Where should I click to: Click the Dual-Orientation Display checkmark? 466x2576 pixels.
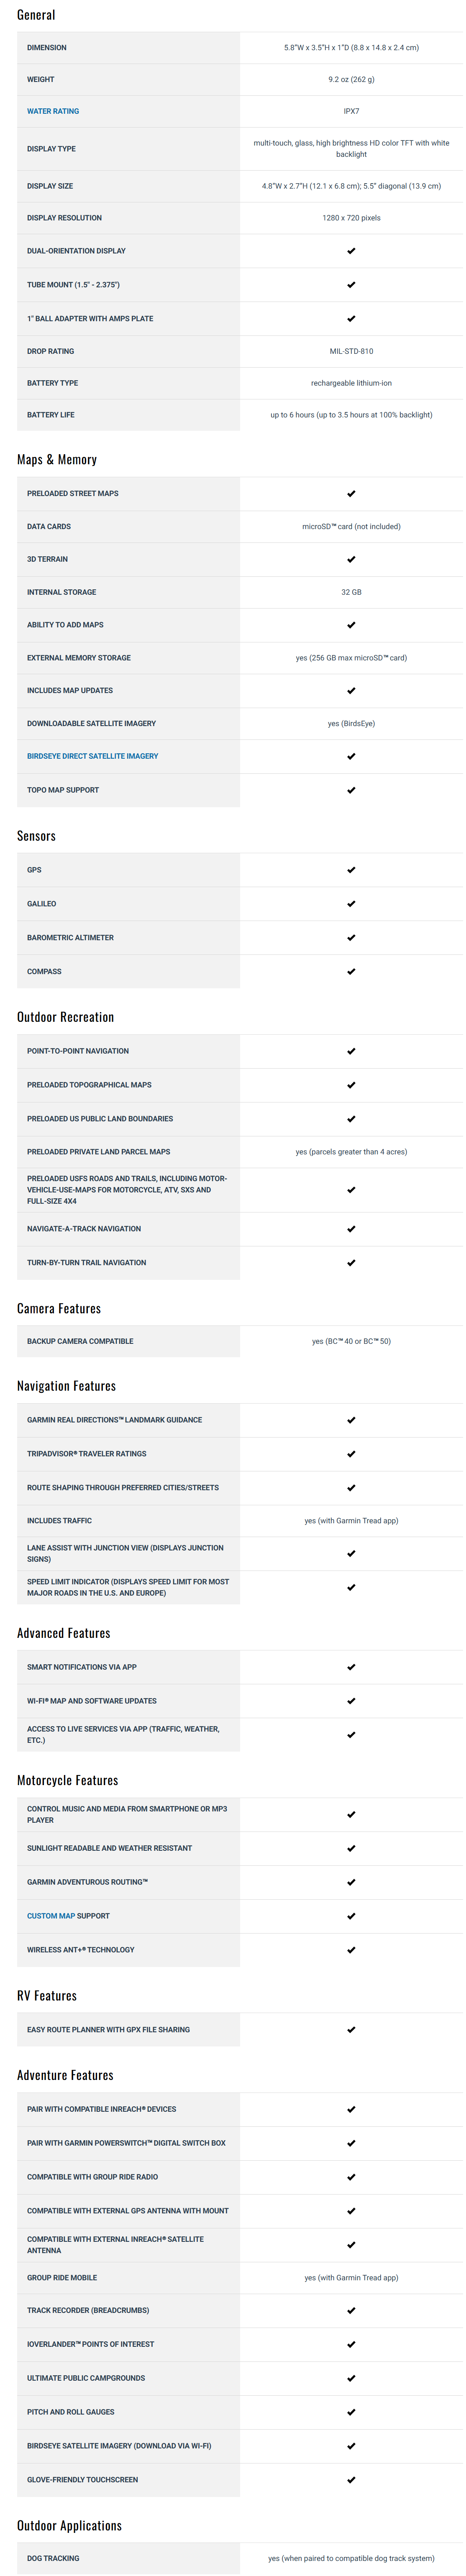351,251
